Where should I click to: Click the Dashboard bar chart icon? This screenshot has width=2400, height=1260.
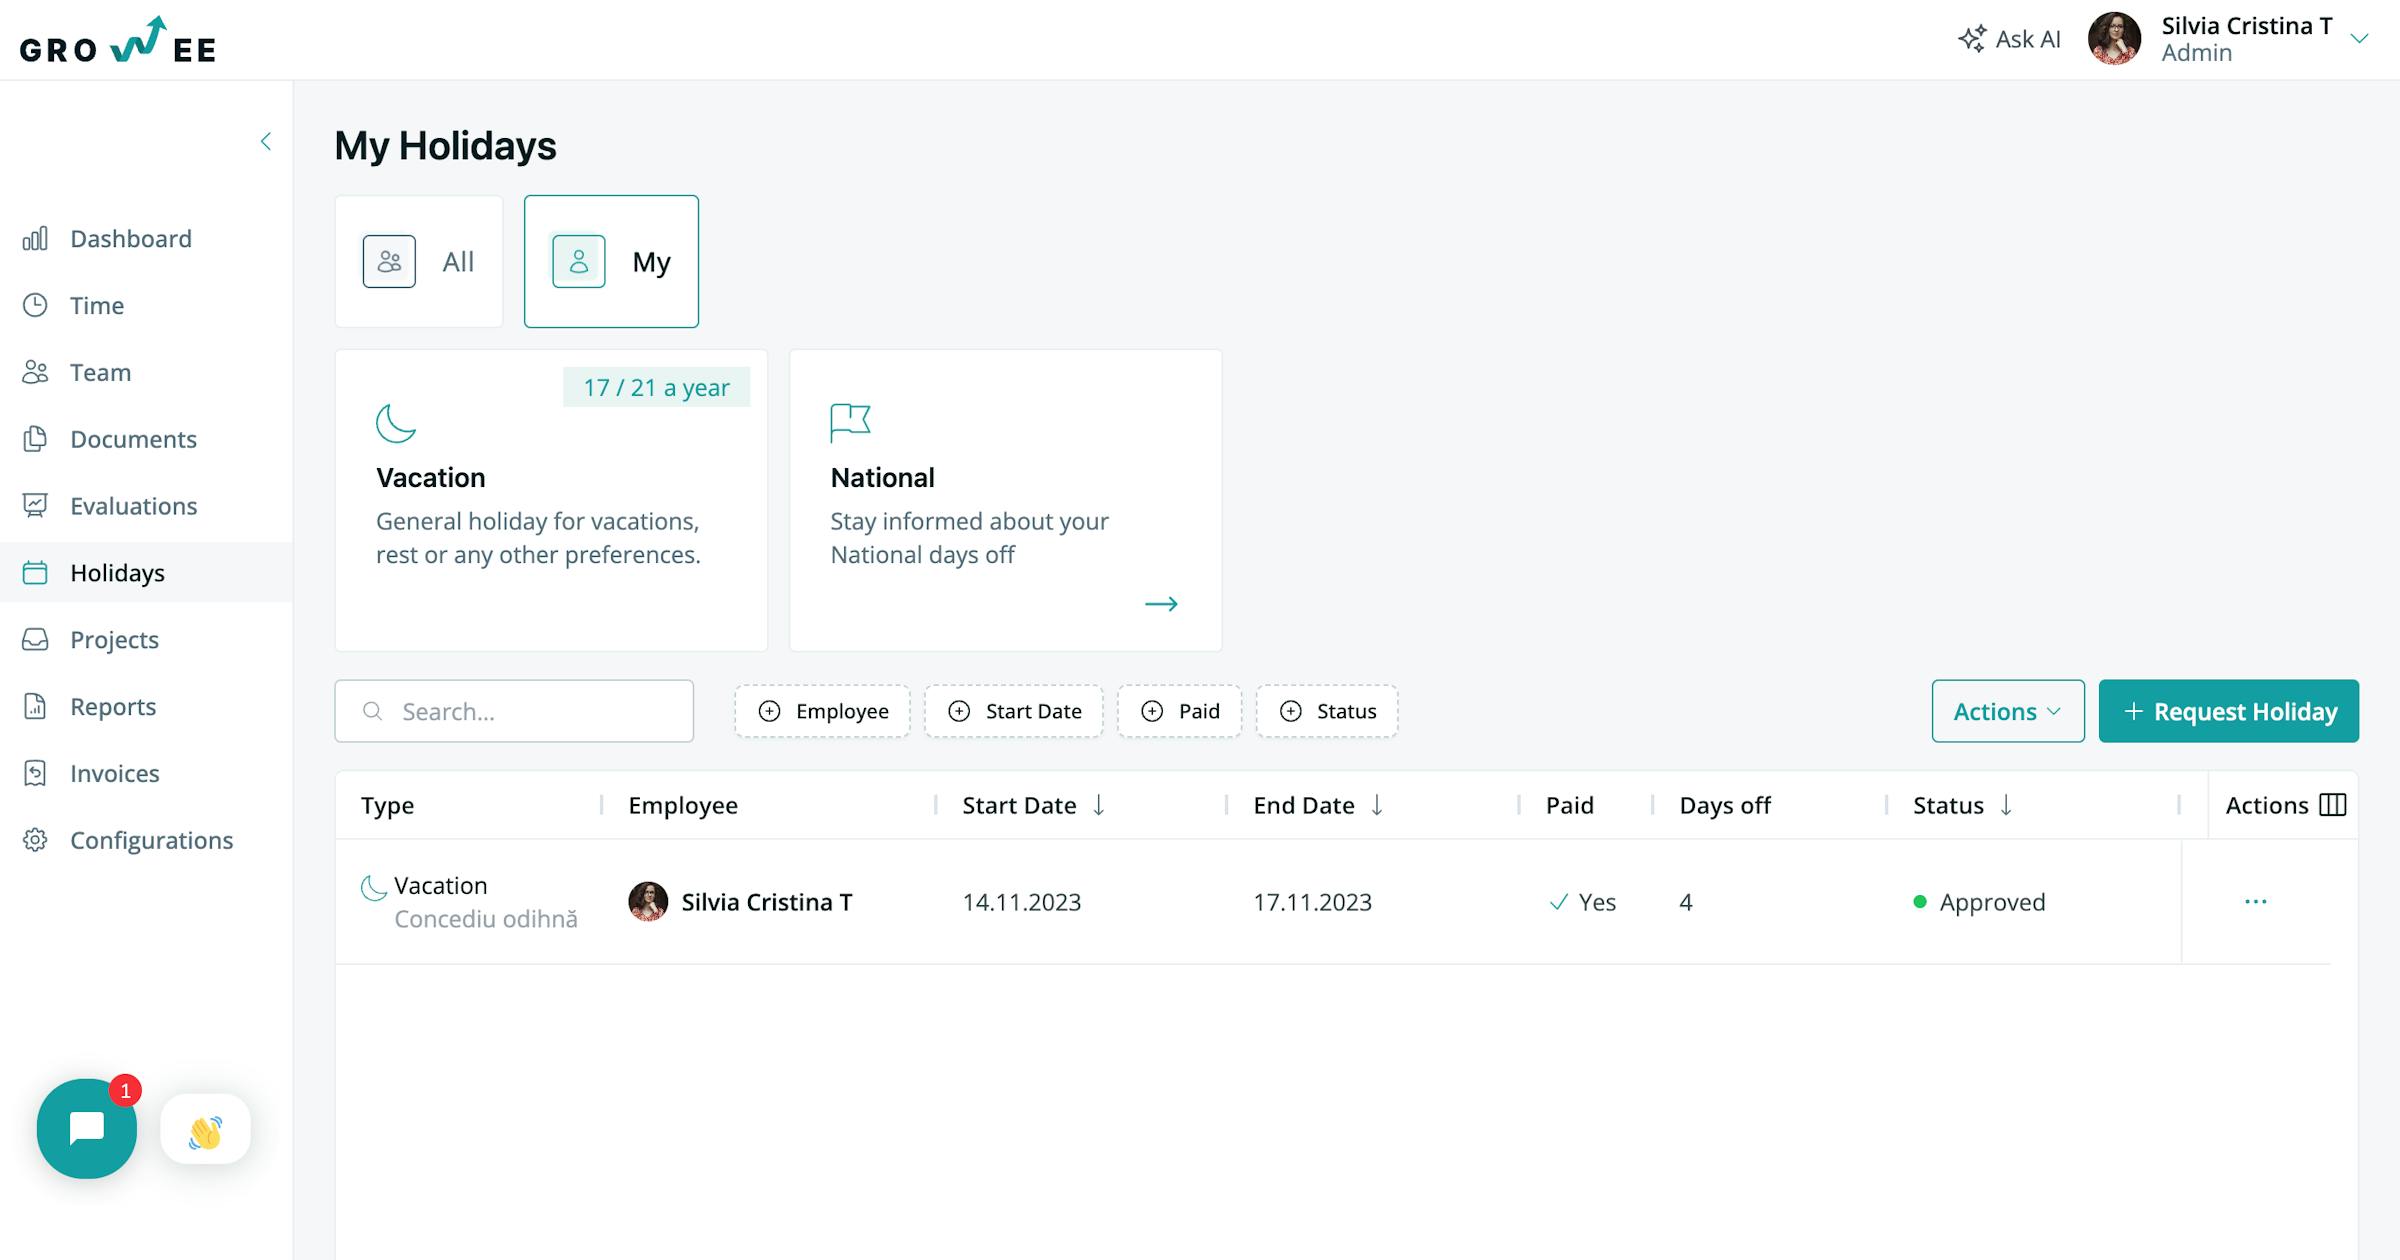[x=35, y=238]
